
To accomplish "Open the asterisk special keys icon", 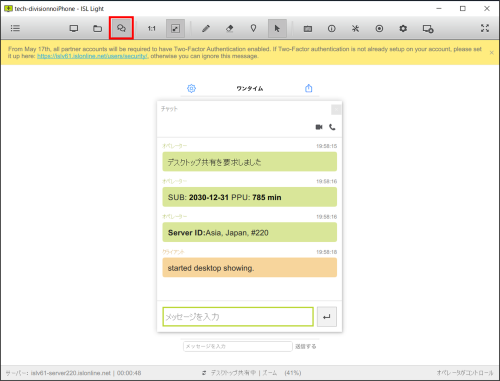I will tap(355, 29).
